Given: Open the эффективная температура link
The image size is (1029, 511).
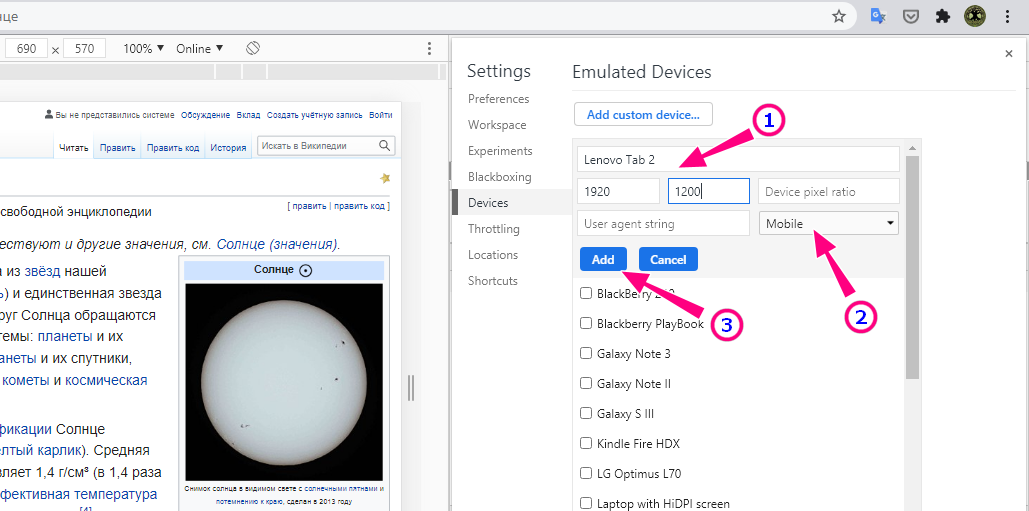Looking at the screenshot, I should click(x=79, y=493).
